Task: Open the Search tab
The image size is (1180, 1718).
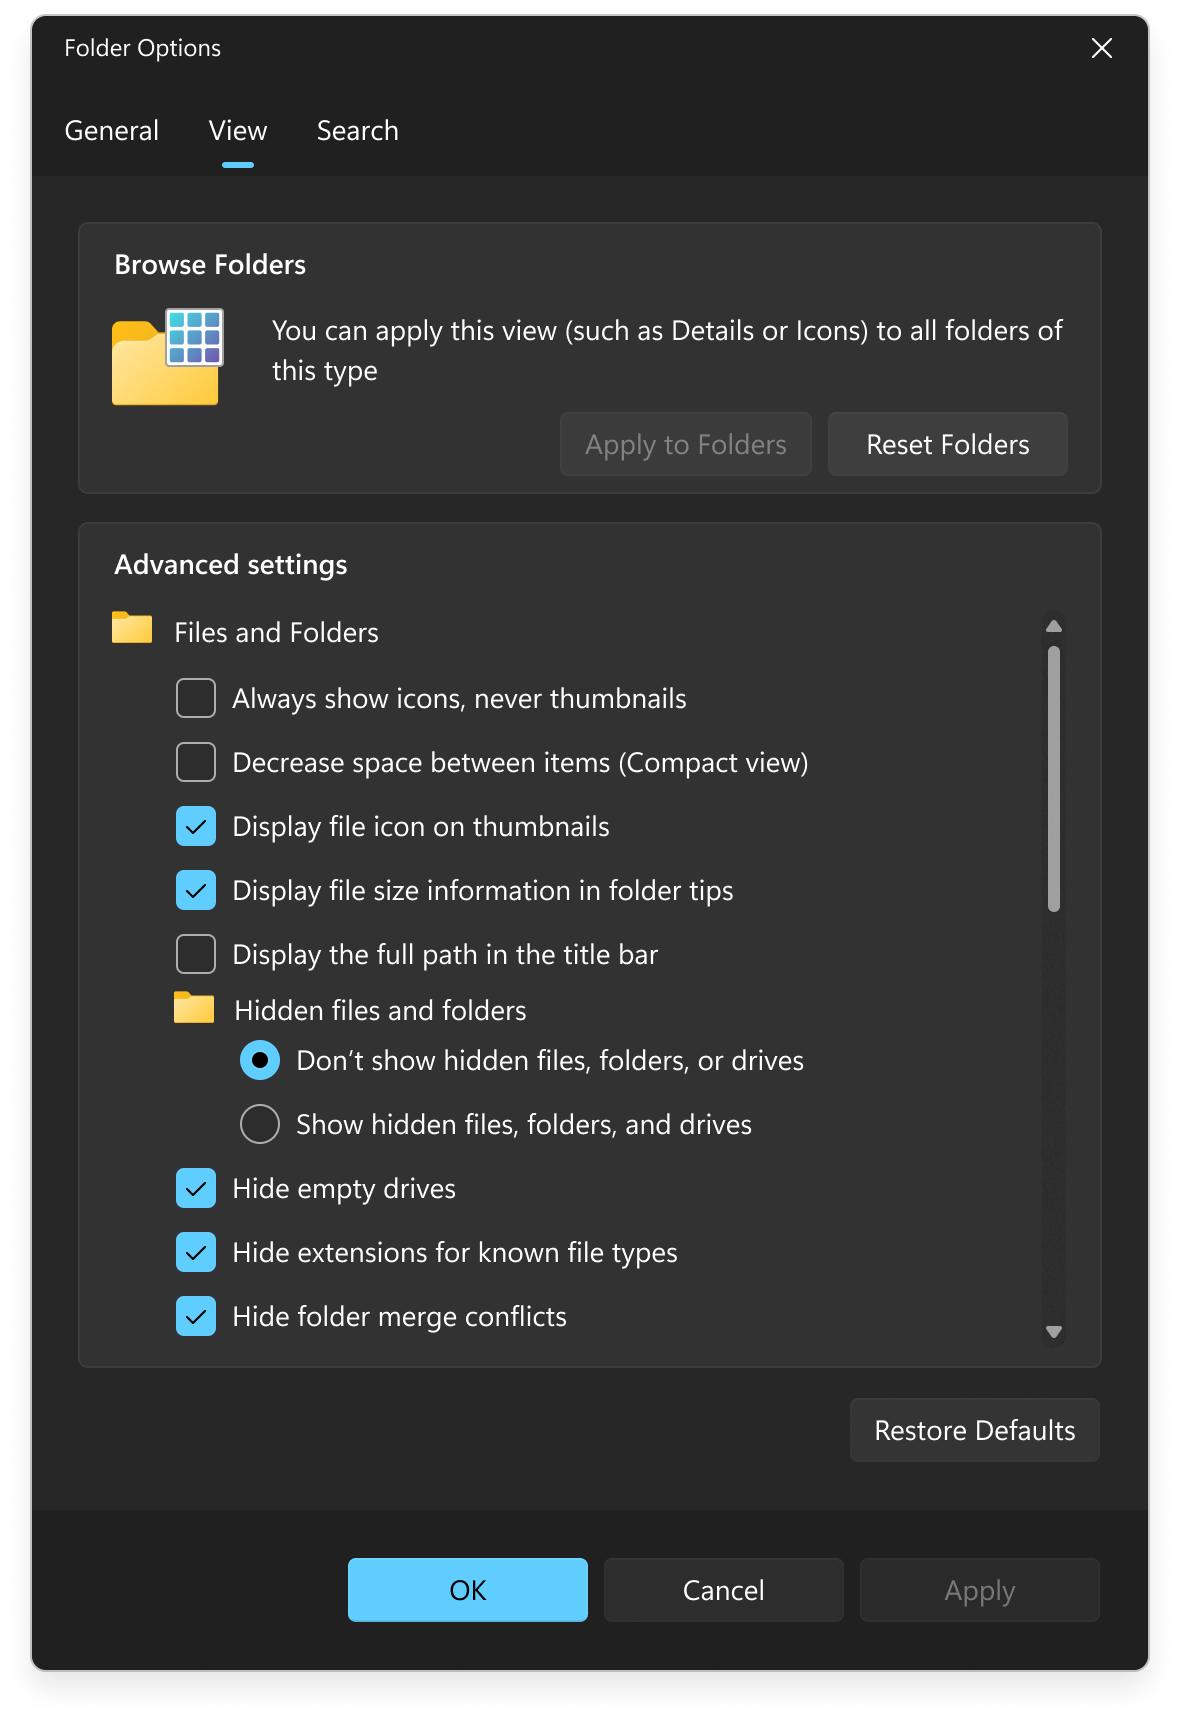Action: coord(358,131)
